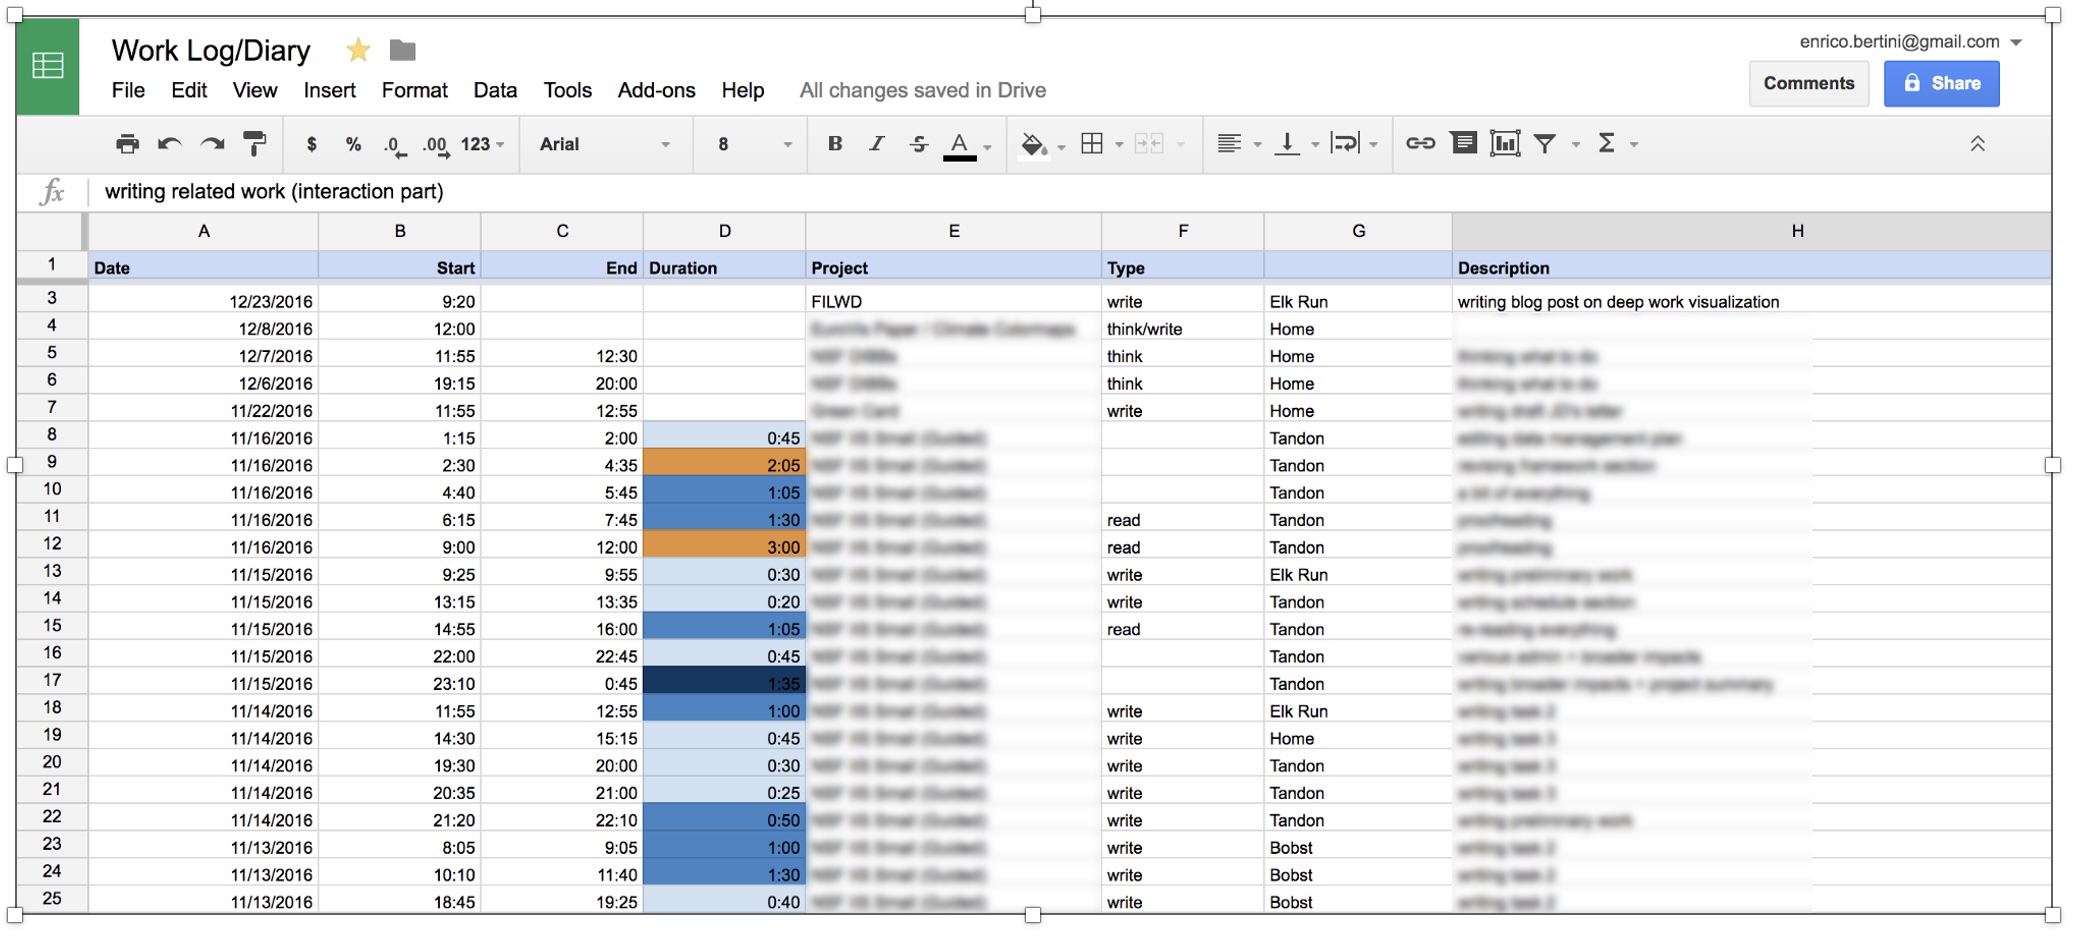Click the Insert chart icon

click(x=1504, y=144)
